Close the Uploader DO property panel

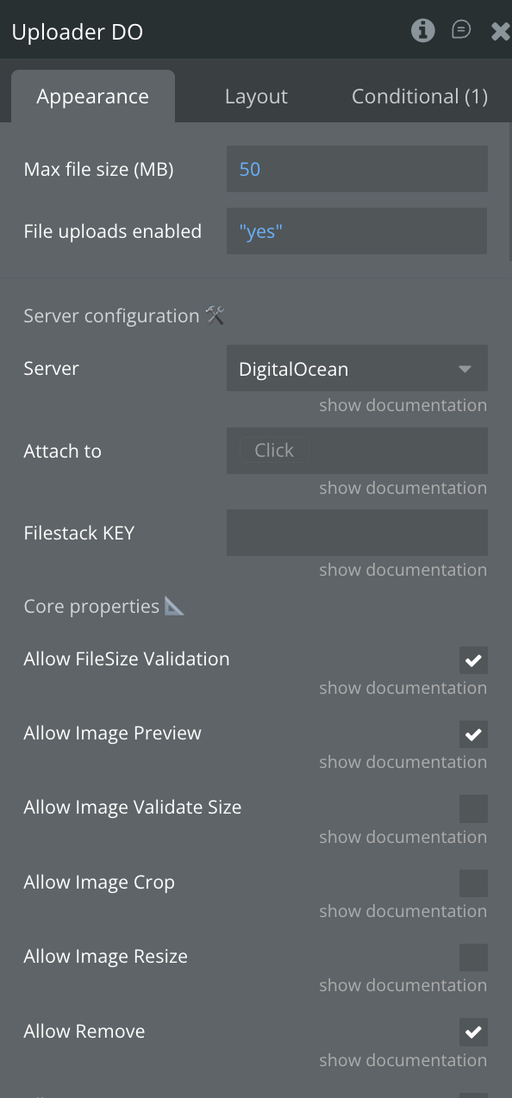point(500,31)
